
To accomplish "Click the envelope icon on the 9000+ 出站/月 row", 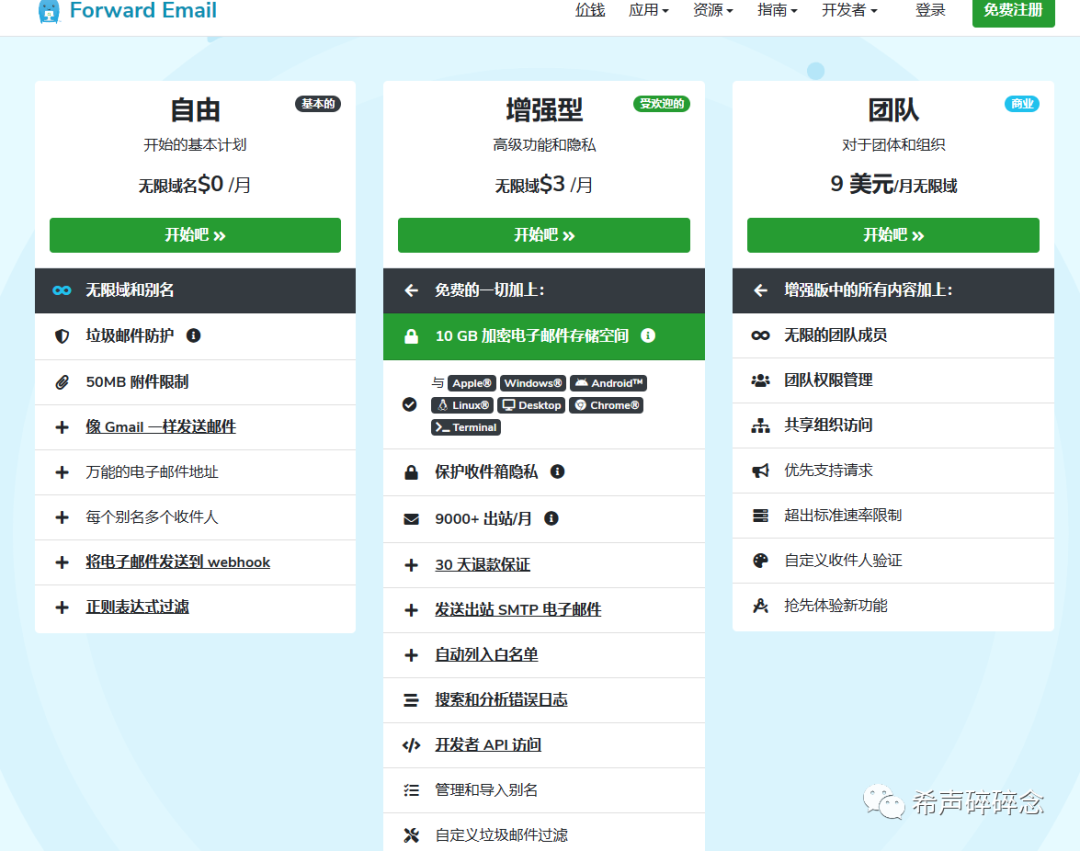I will [x=411, y=517].
